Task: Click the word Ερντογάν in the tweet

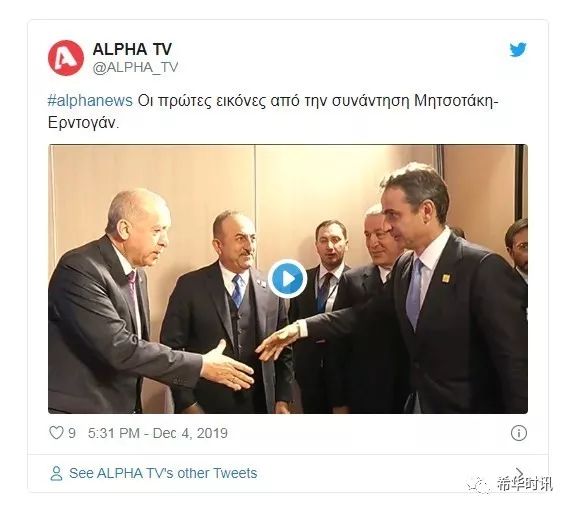Action: point(83,123)
